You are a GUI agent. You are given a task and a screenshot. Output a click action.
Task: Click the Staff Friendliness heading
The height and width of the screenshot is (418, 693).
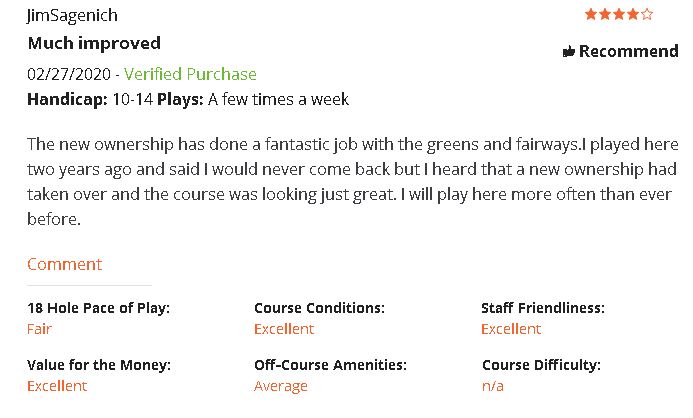pos(543,308)
